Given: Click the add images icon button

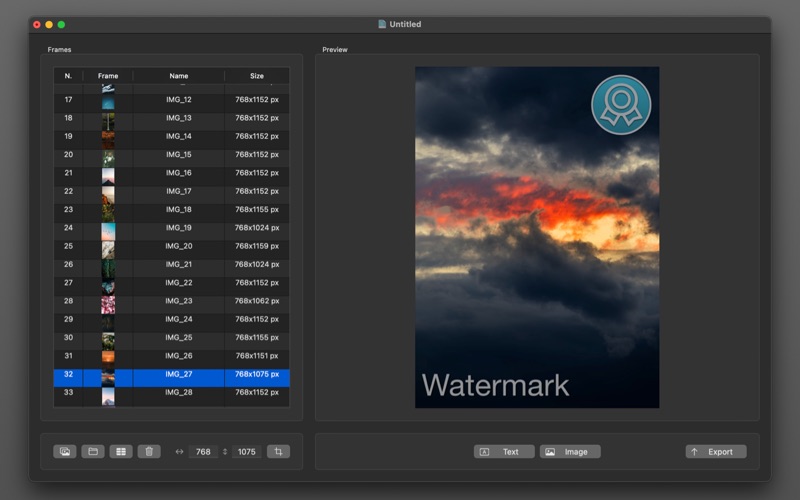Looking at the screenshot, I should [x=65, y=452].
